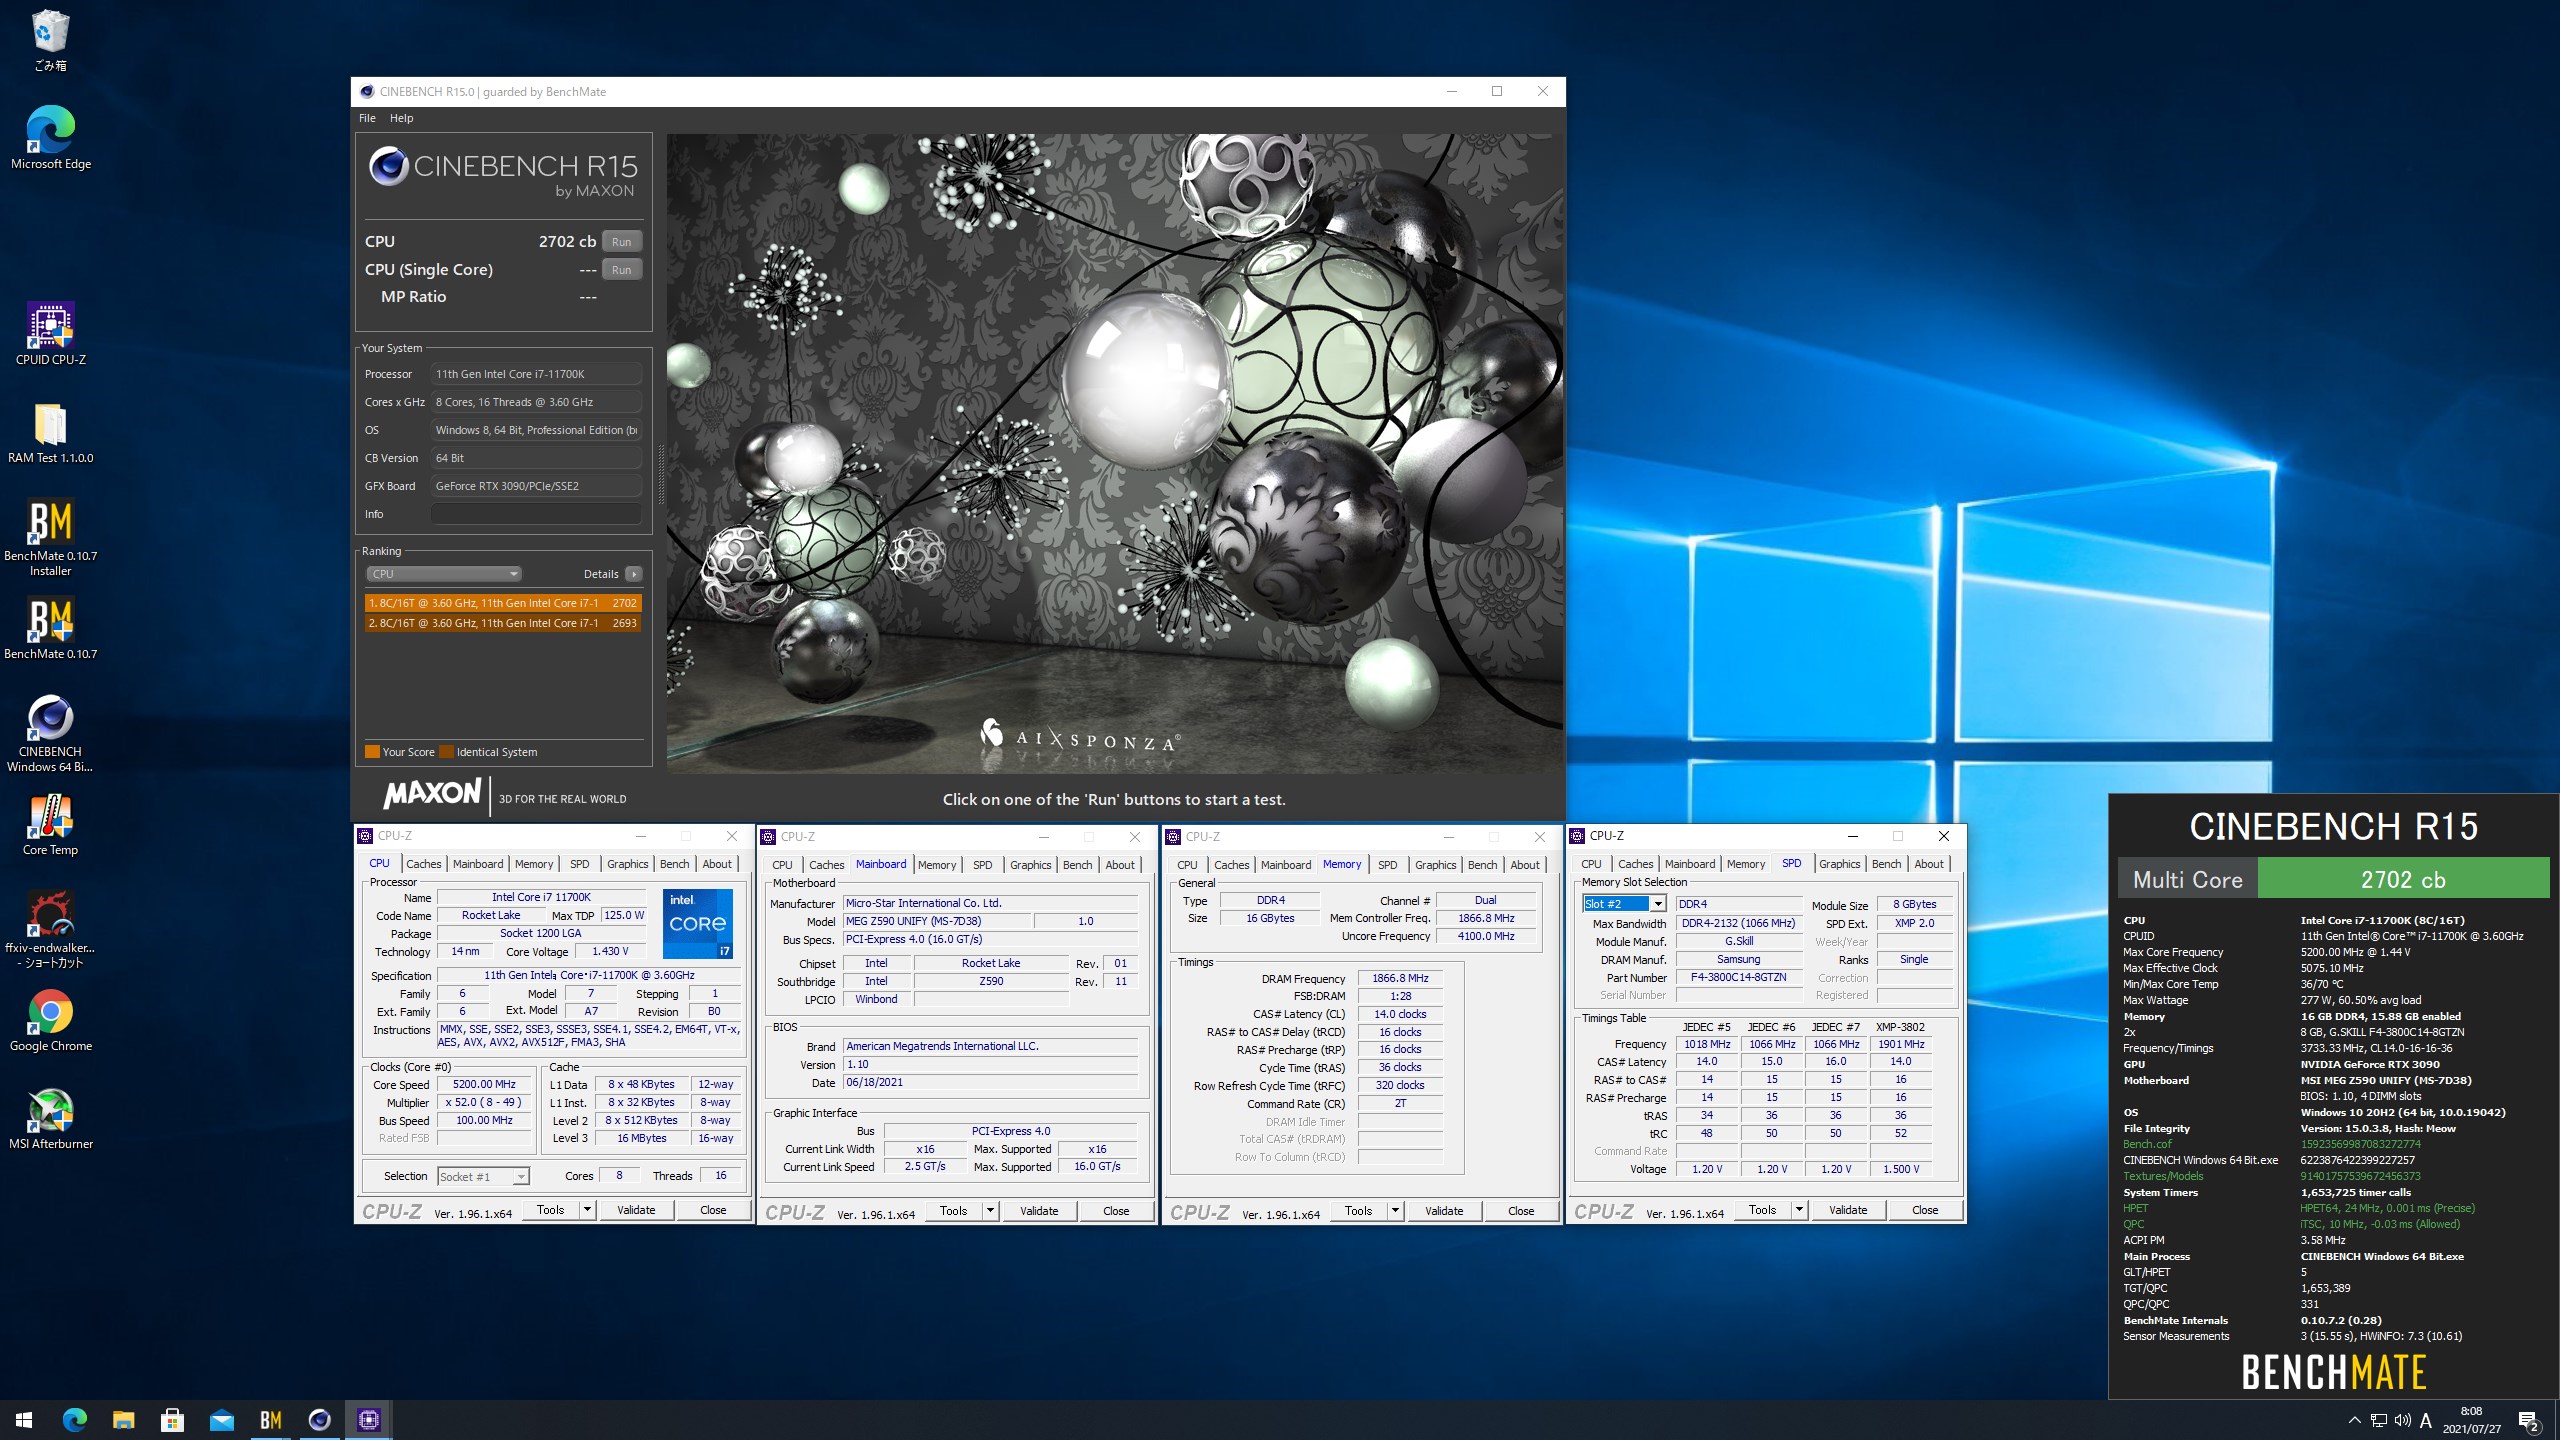Click Validate in SPD CPU-Z window
The width and height of the screenshot is (2560, 1440).
pos(1848,1210)
